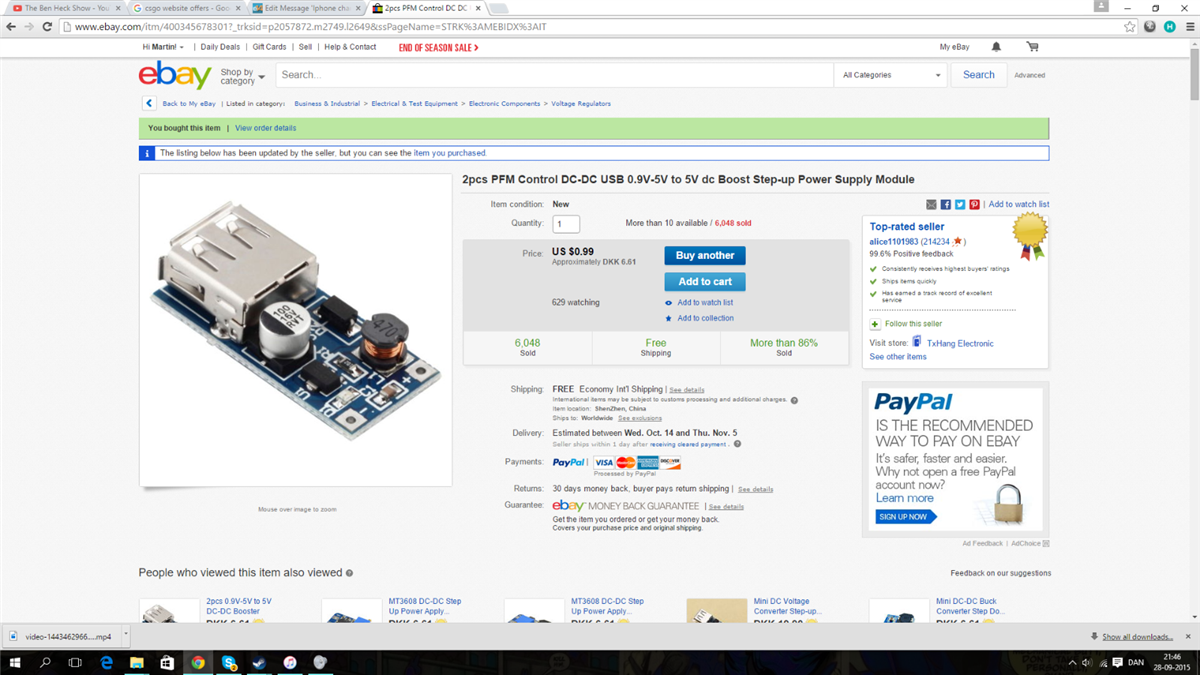Add to watch list below the price
This screenshot has height=675, width=1200.
coord(705,302)
